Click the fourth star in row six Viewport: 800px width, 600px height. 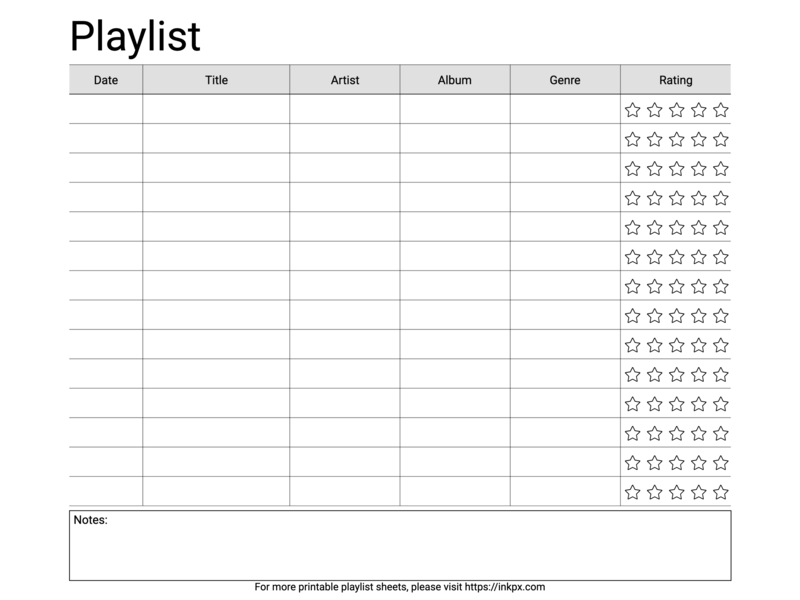[698, 257]
